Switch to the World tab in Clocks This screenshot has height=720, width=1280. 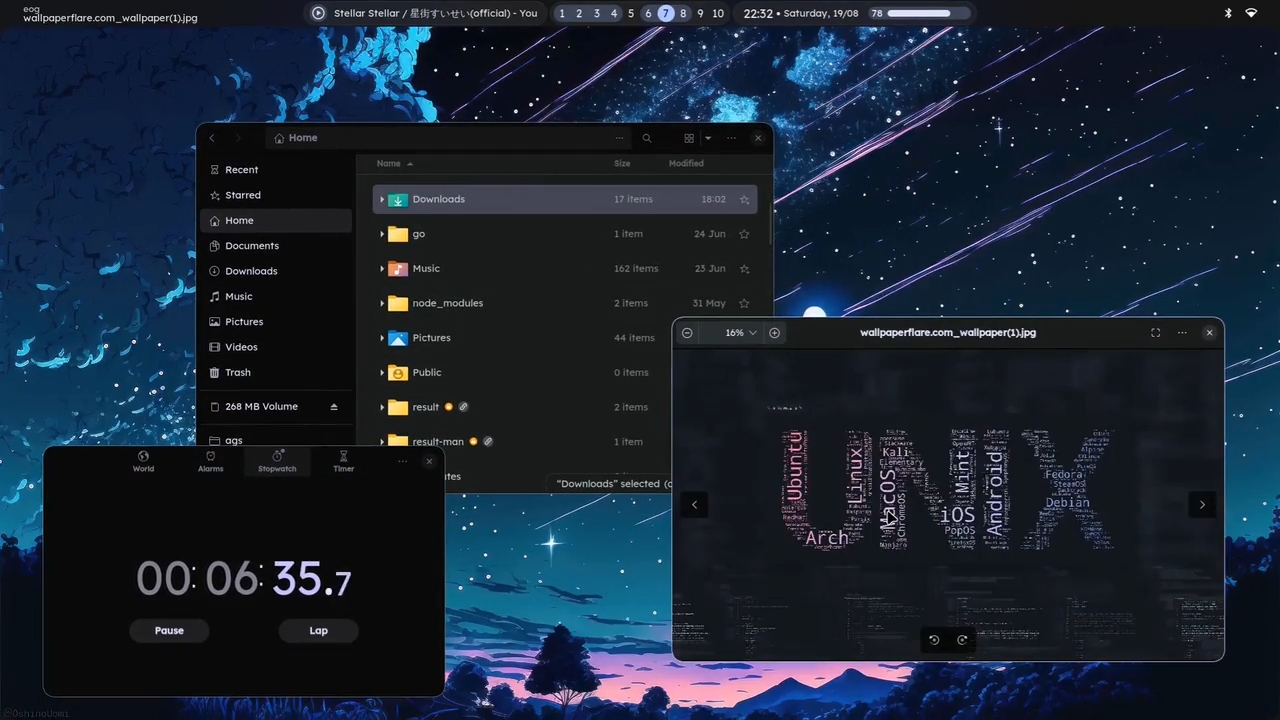[x=144, y=461]
